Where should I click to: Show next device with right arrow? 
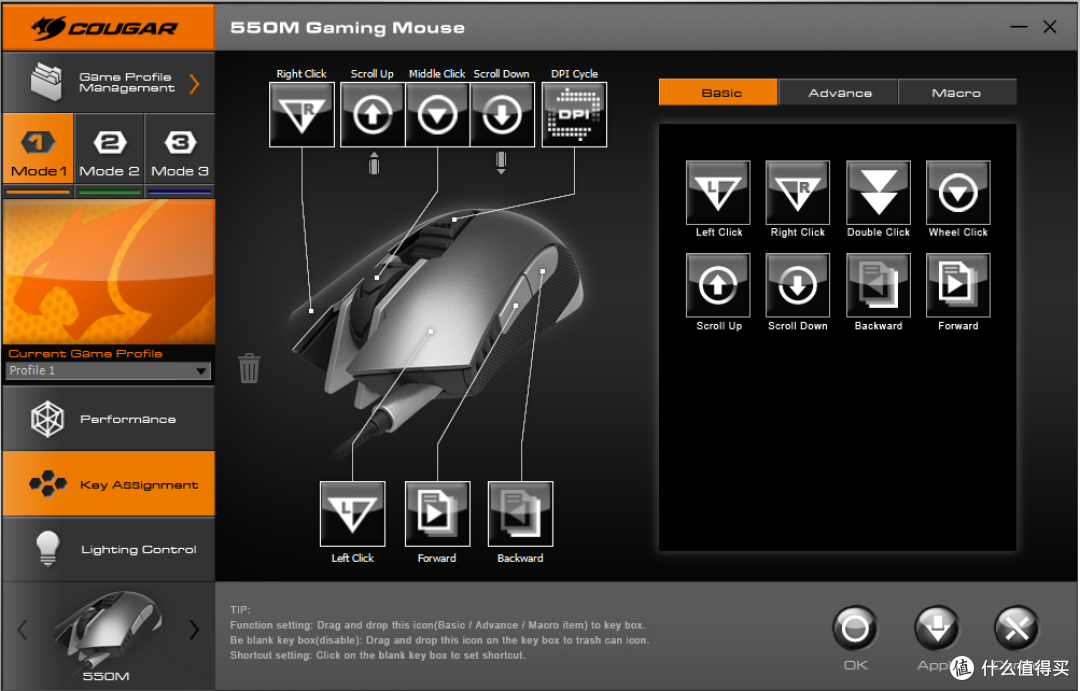pos(194,629)
